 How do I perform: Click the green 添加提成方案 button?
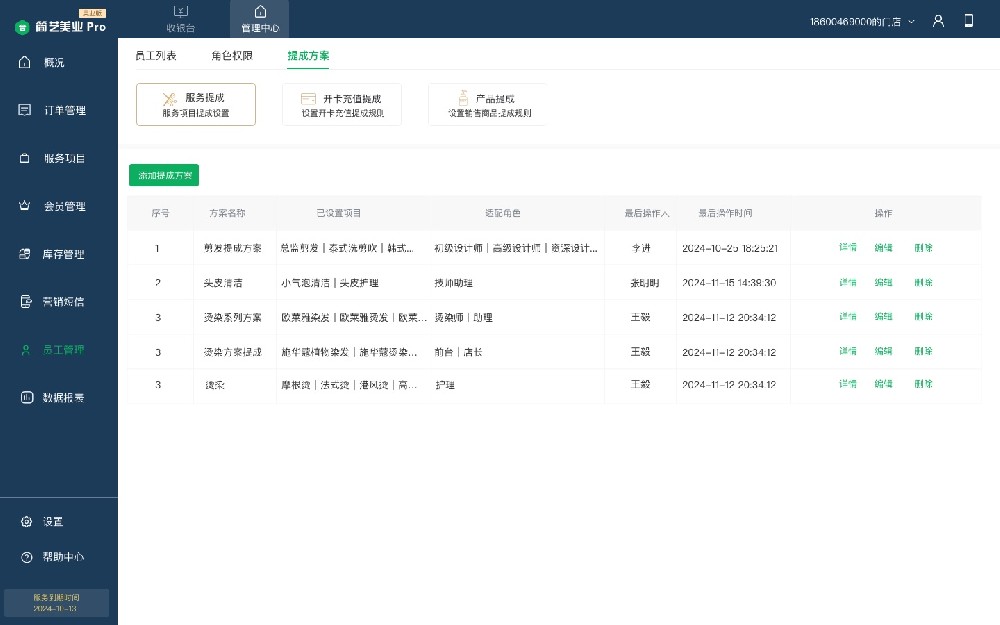coord(164,175)
